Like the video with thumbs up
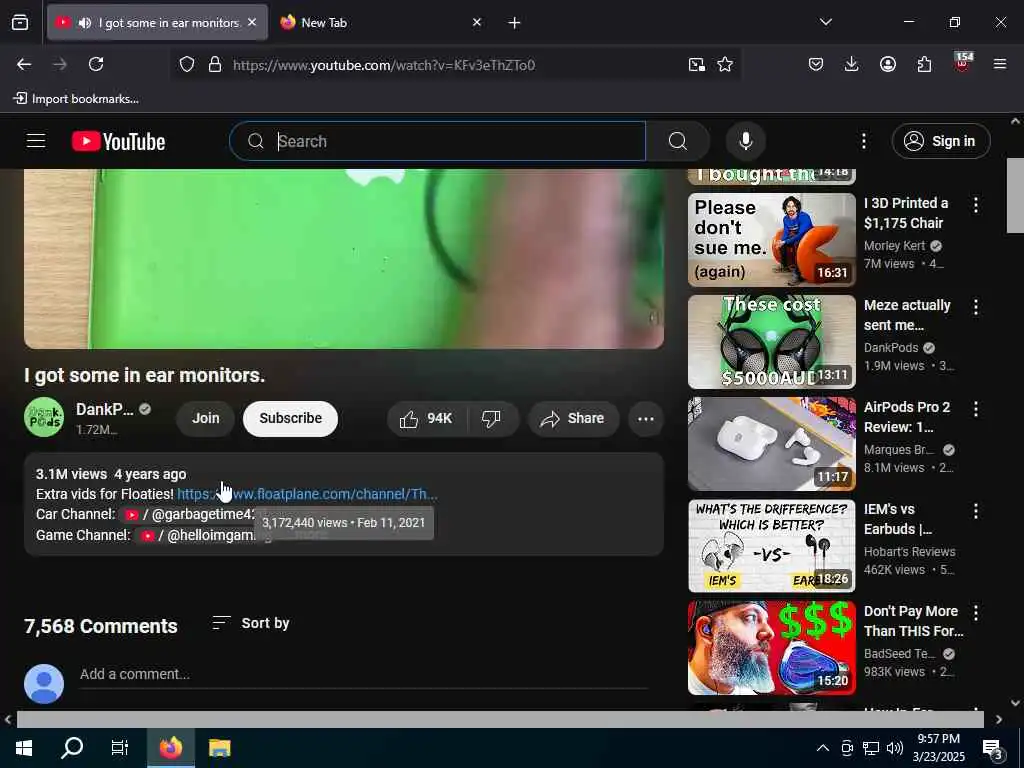Viewport: 1024px width, 768px height. pos(427,419)
